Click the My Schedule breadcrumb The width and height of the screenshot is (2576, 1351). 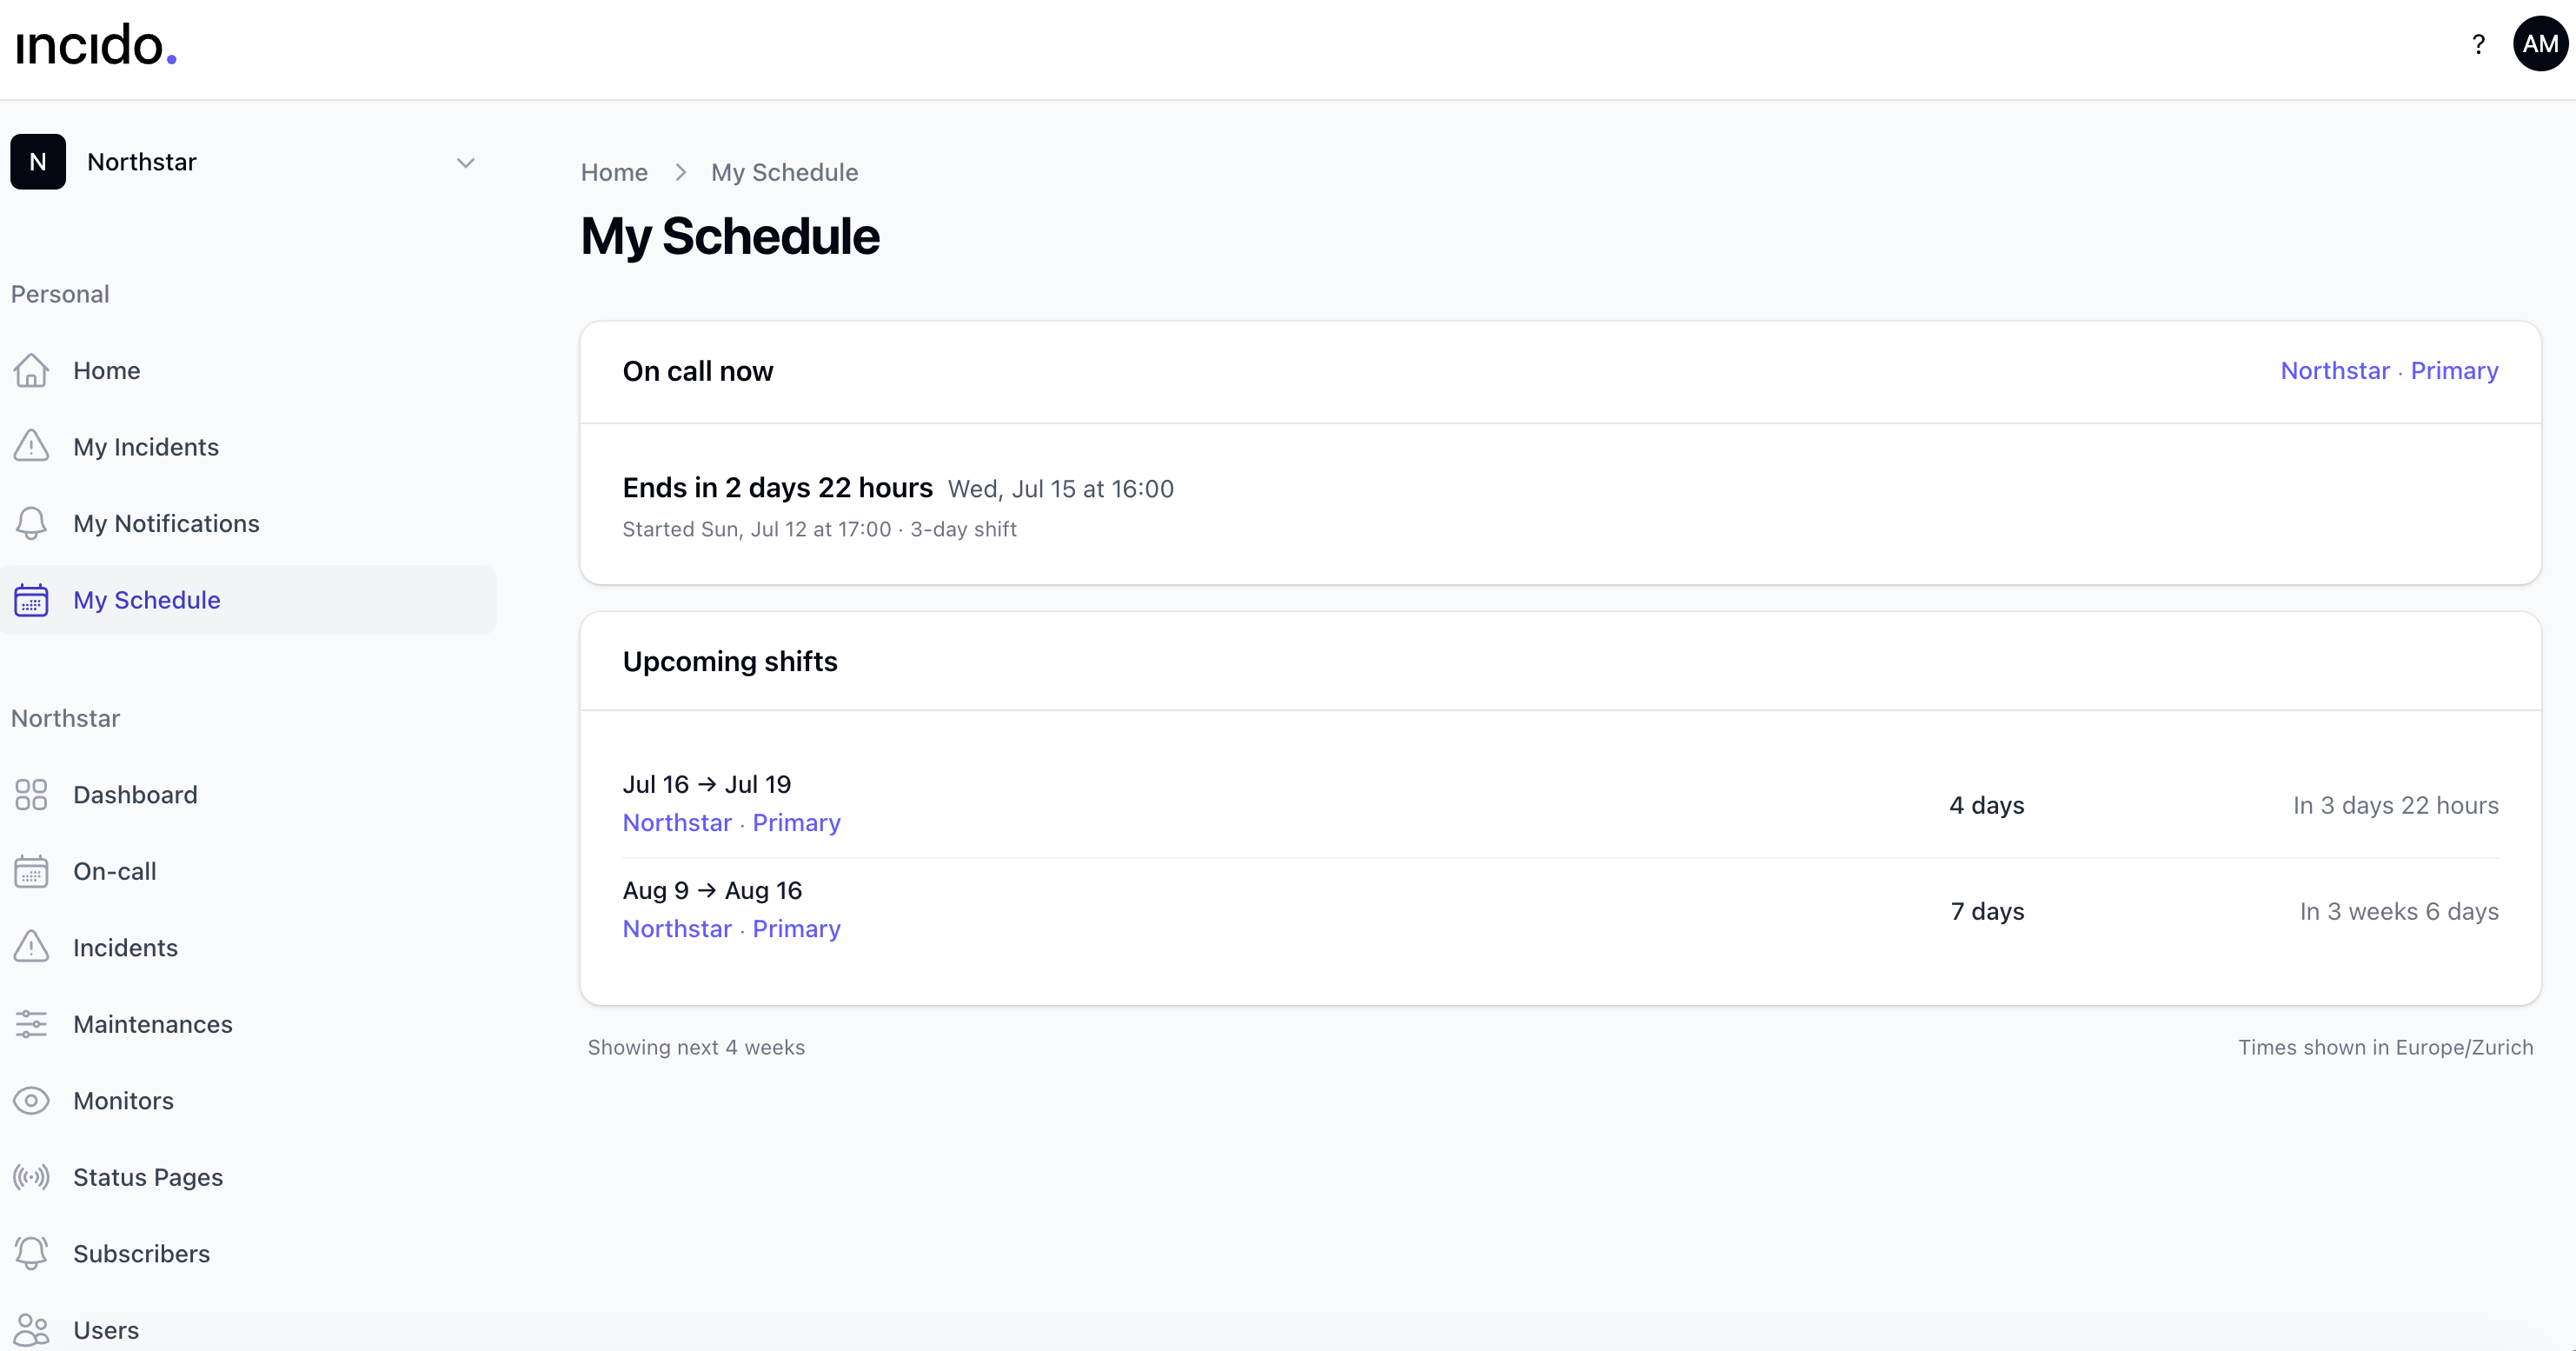point(784,173)
